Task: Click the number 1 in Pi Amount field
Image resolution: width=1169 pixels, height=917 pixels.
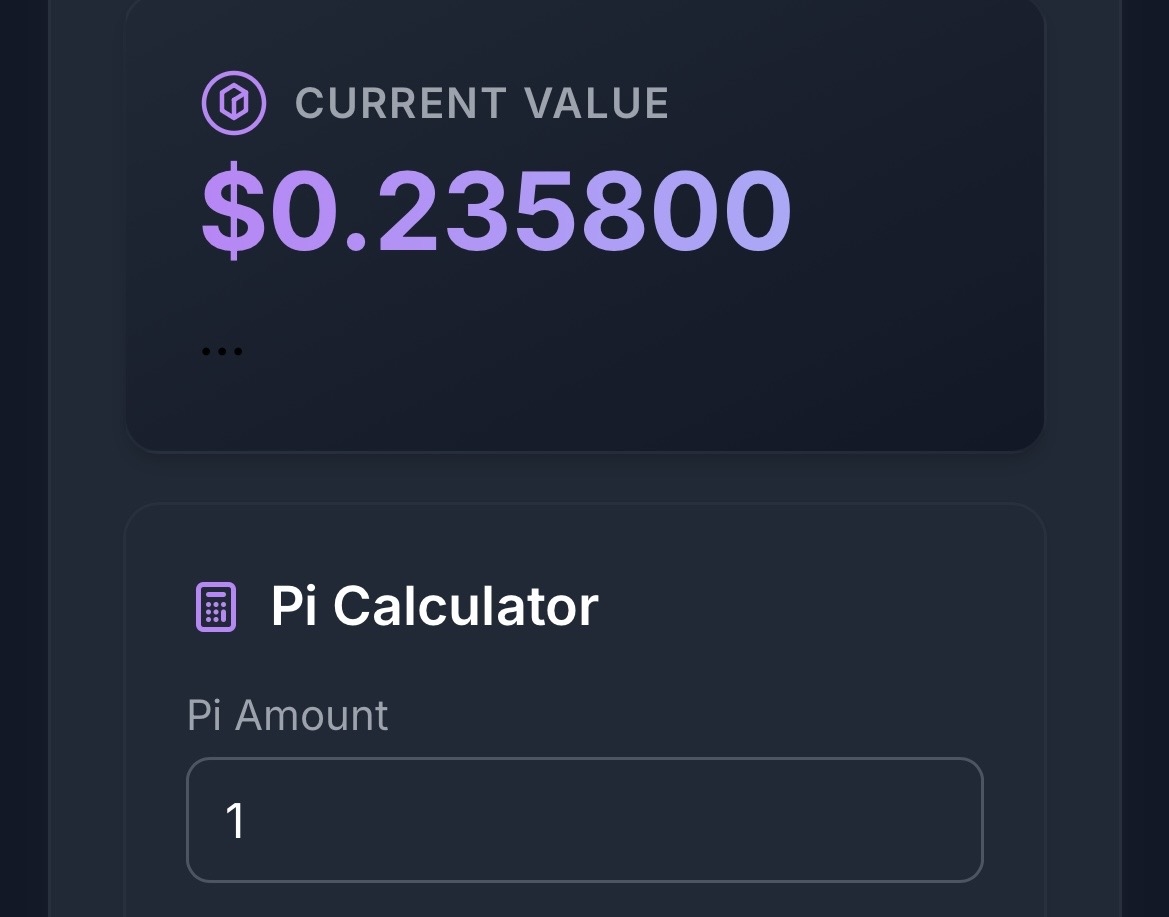Action: pos(235,821)
